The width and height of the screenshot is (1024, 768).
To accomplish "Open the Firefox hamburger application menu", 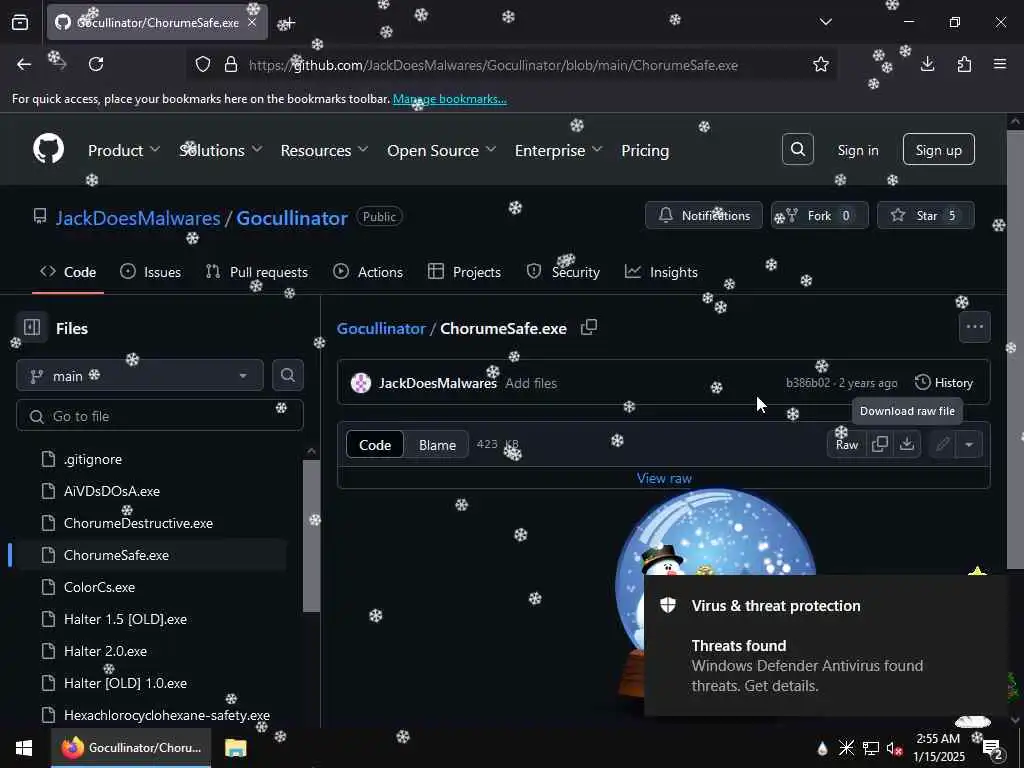I will (x=1000, y=64).
